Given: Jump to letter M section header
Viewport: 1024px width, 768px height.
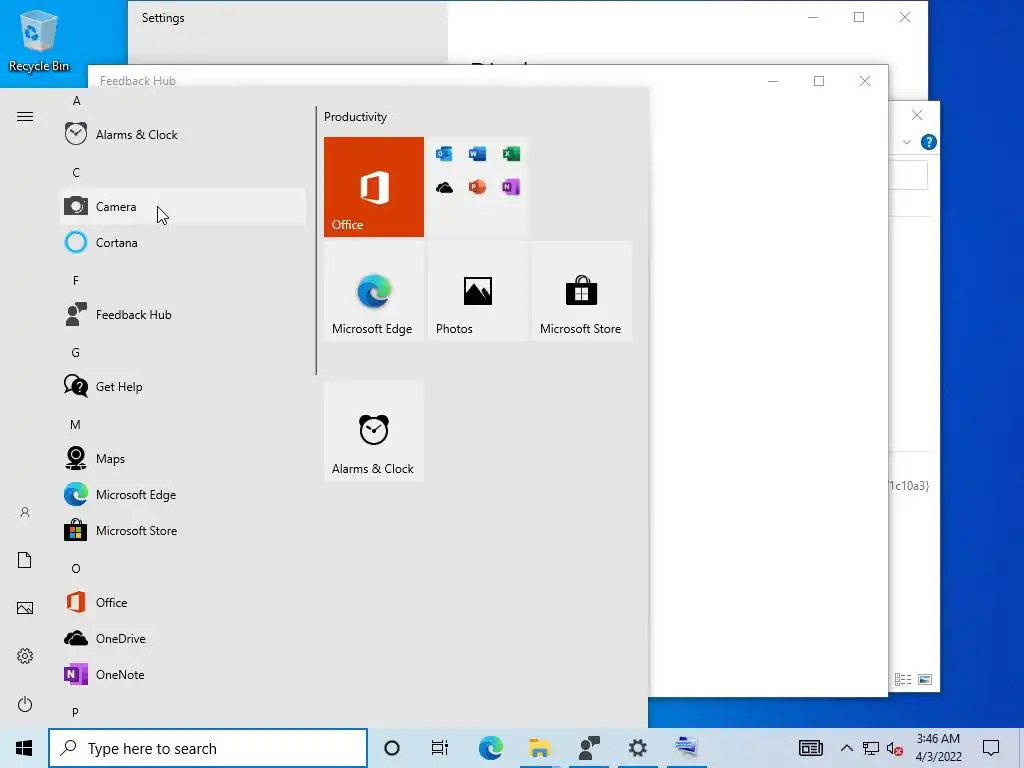Looking at the screenshot, I should point(75,424).
